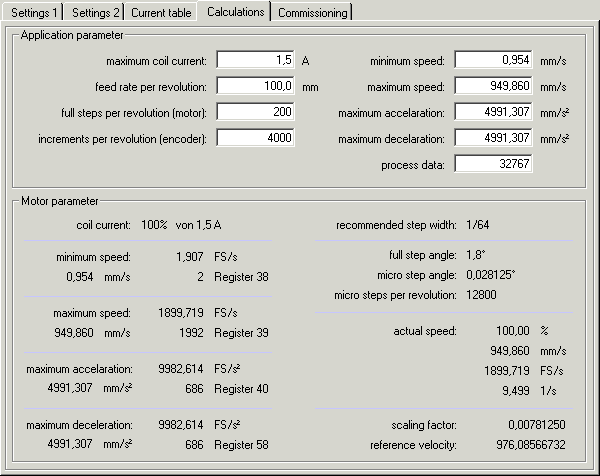Image resolution: width=600 pixels, height=476 pixels.
Task: Click micro step angle value '0,028125°'
Action: coord(491,275)
